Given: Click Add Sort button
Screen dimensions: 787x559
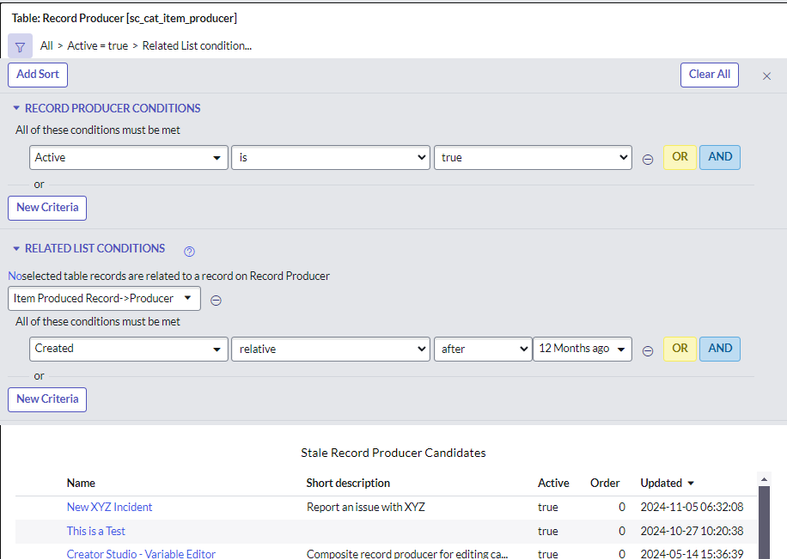Looking at the screenshot, I should tap(38, 75).
